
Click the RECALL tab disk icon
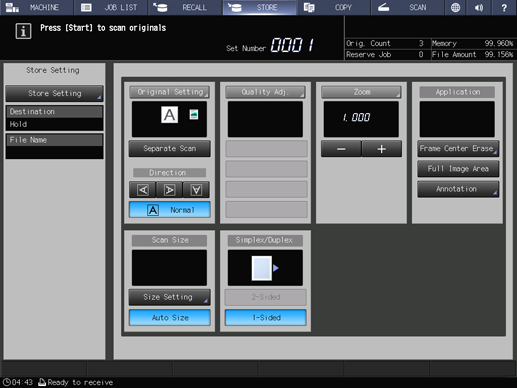click(160, 7)
